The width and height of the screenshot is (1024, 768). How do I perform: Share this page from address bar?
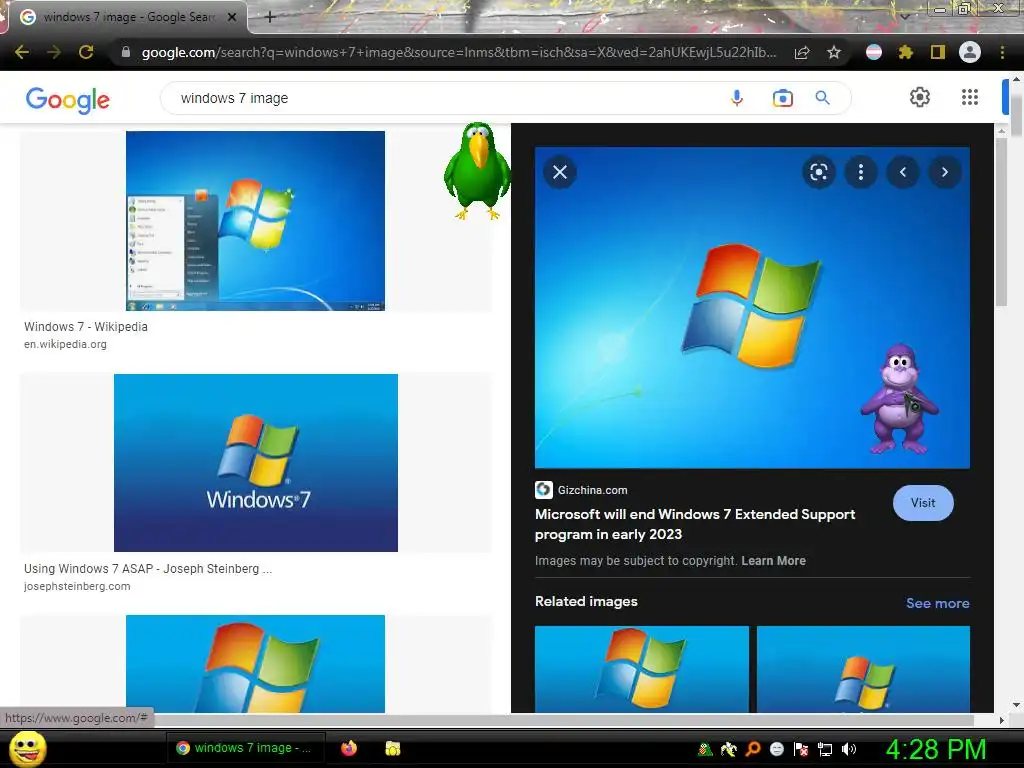coord(802,52)
